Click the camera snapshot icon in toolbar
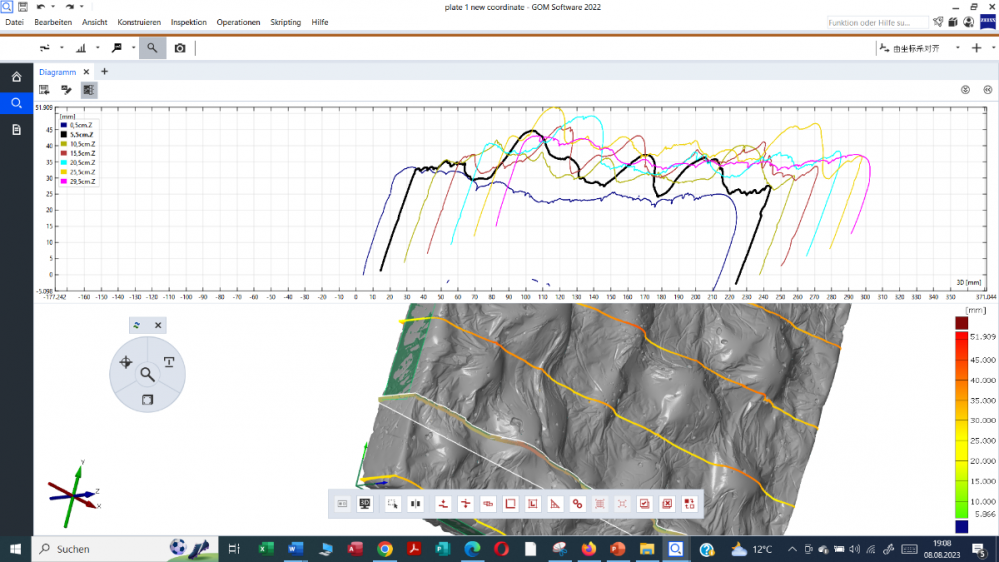 pos(180,47)
